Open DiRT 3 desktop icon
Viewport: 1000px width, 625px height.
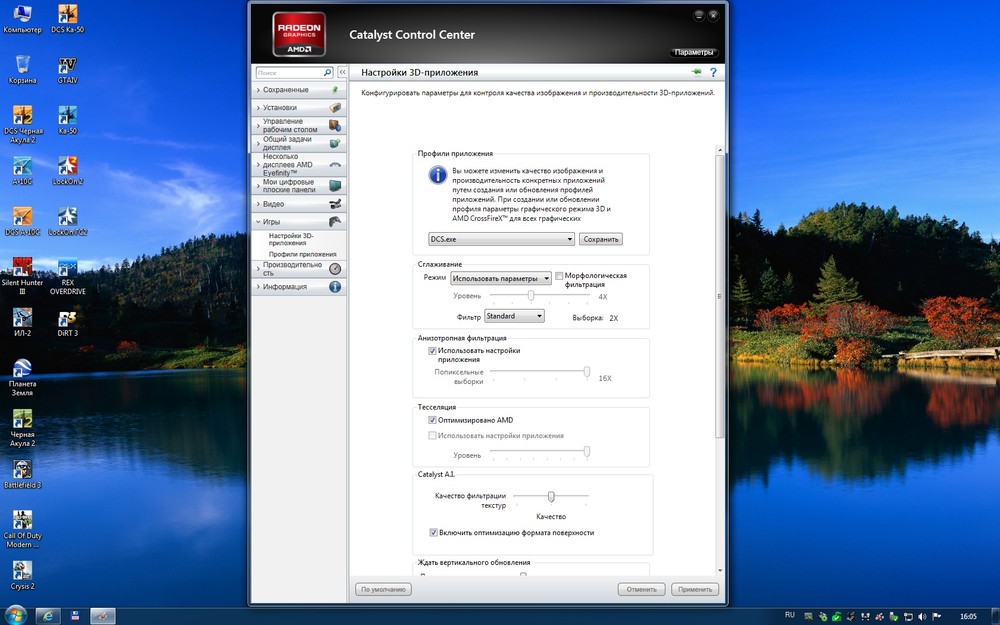coord(67,320)
